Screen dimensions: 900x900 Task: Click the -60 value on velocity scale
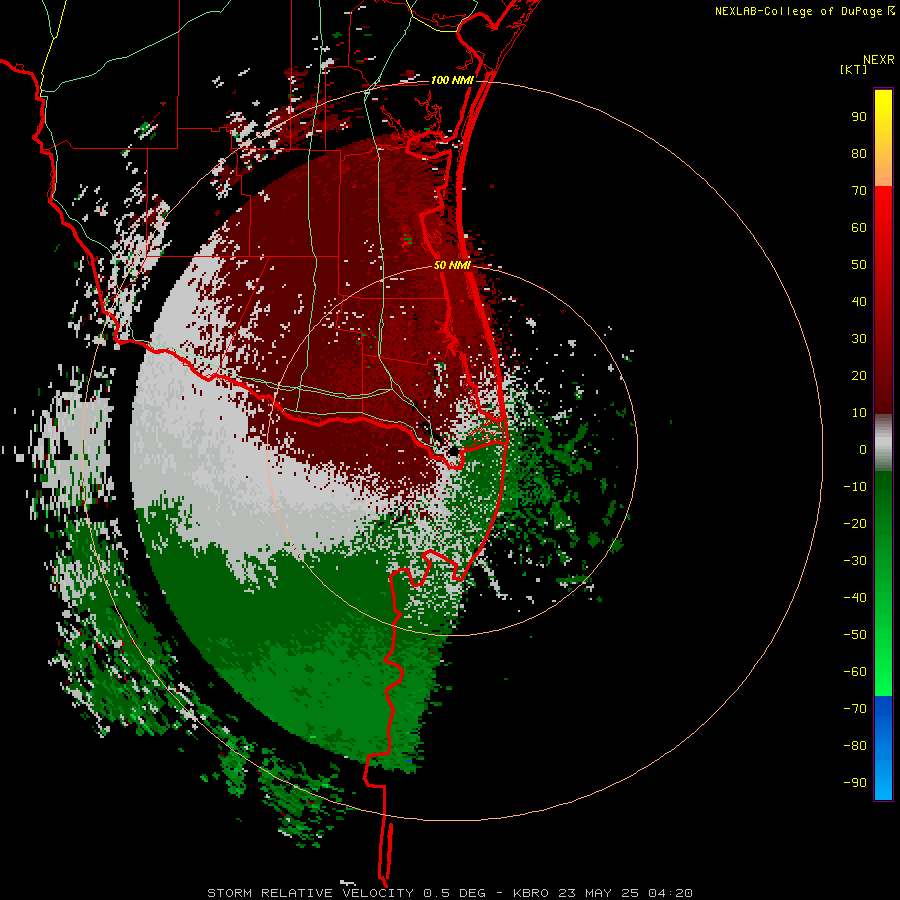(x=855, y=672)
